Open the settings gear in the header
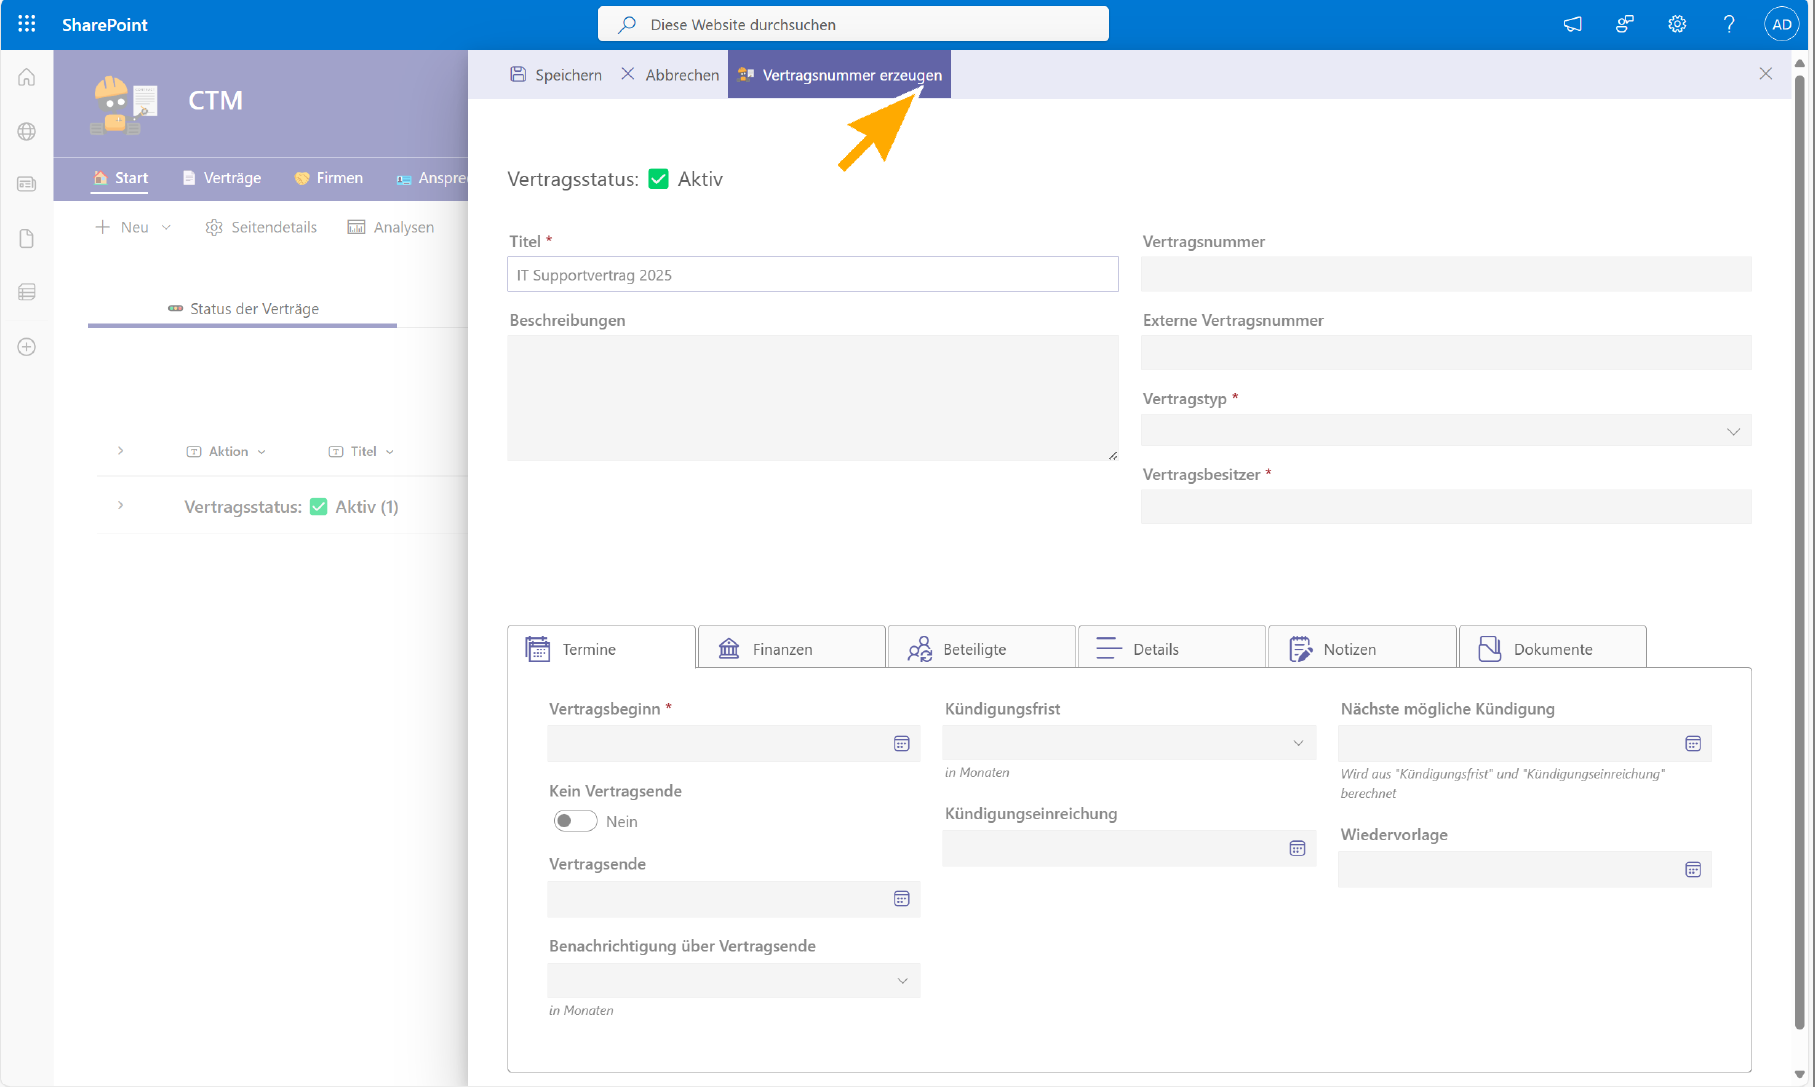 point(1677,24)
